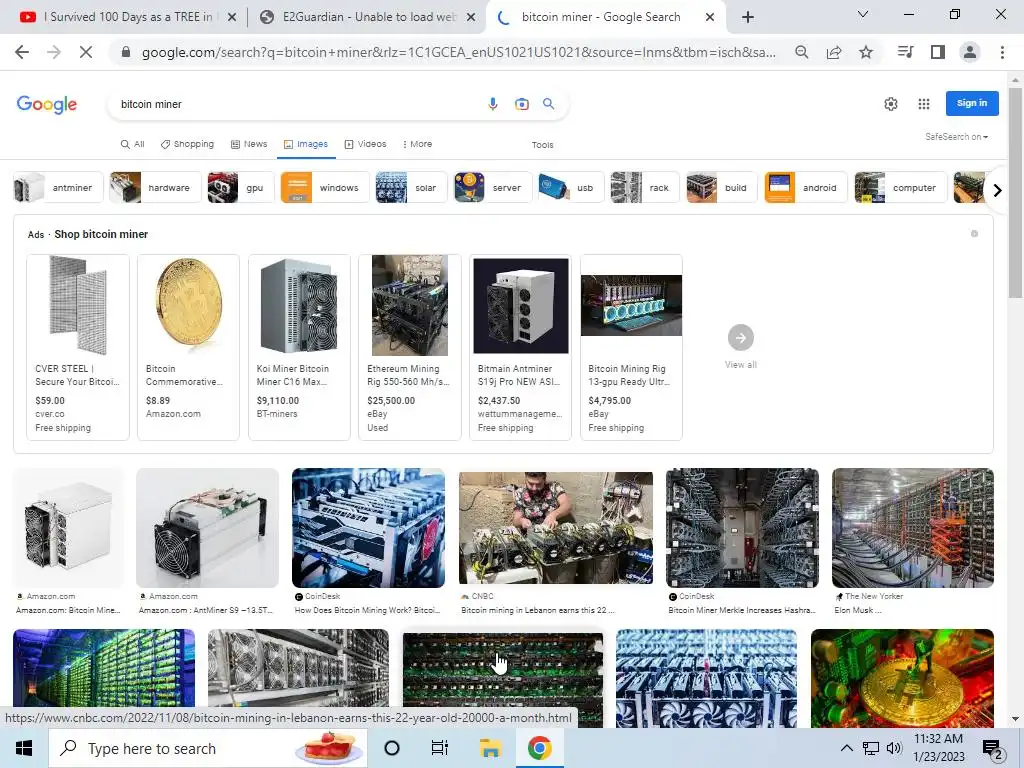Viewport: 1024px width, 768px height.
Task: Click the address bar URL
Action: (458, 52)
